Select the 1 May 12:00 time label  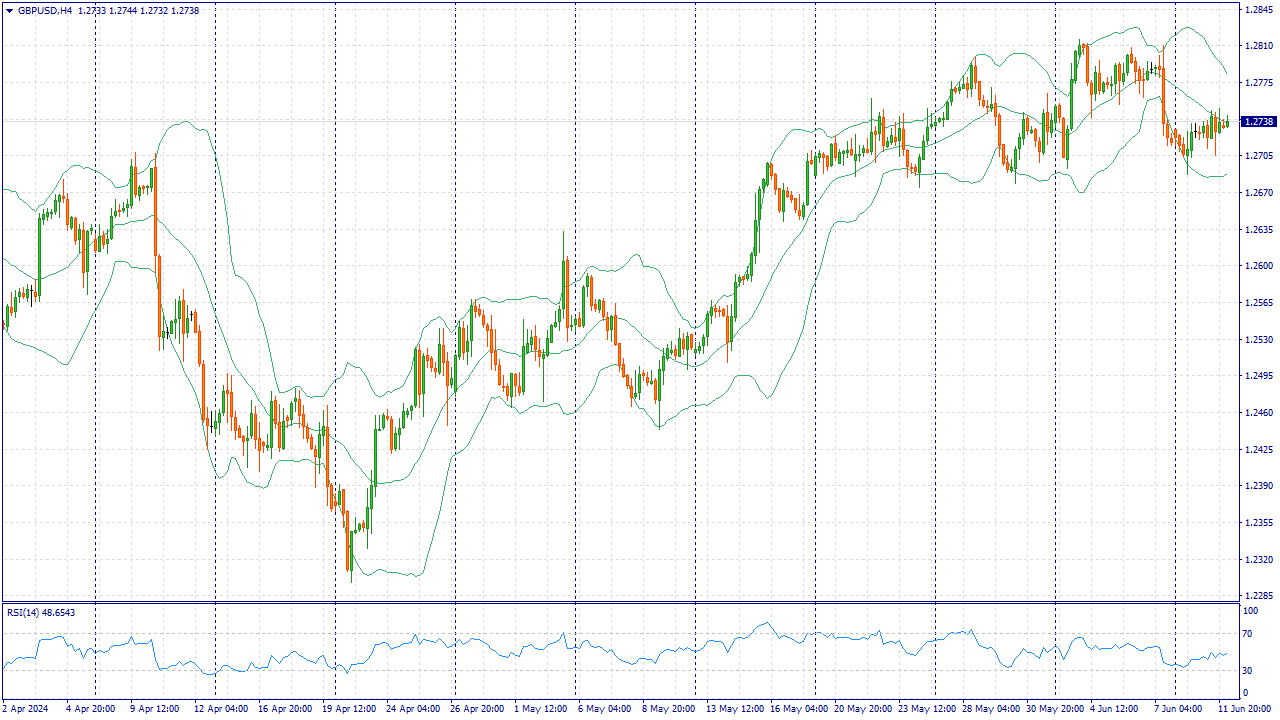click(x=539, y=708)
